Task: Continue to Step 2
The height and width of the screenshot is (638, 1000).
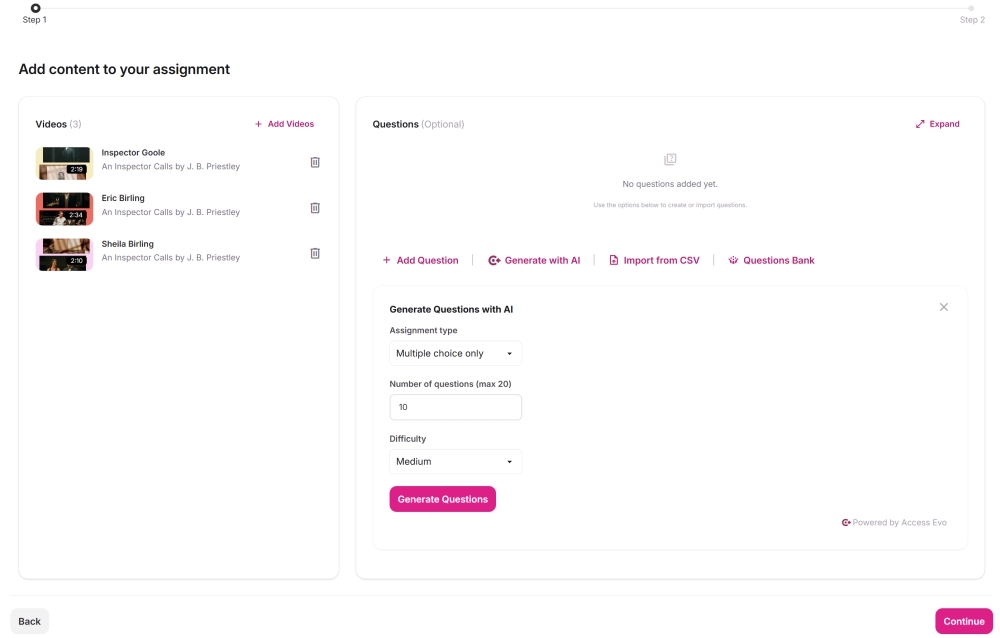Action: click(x=963, y=621)
